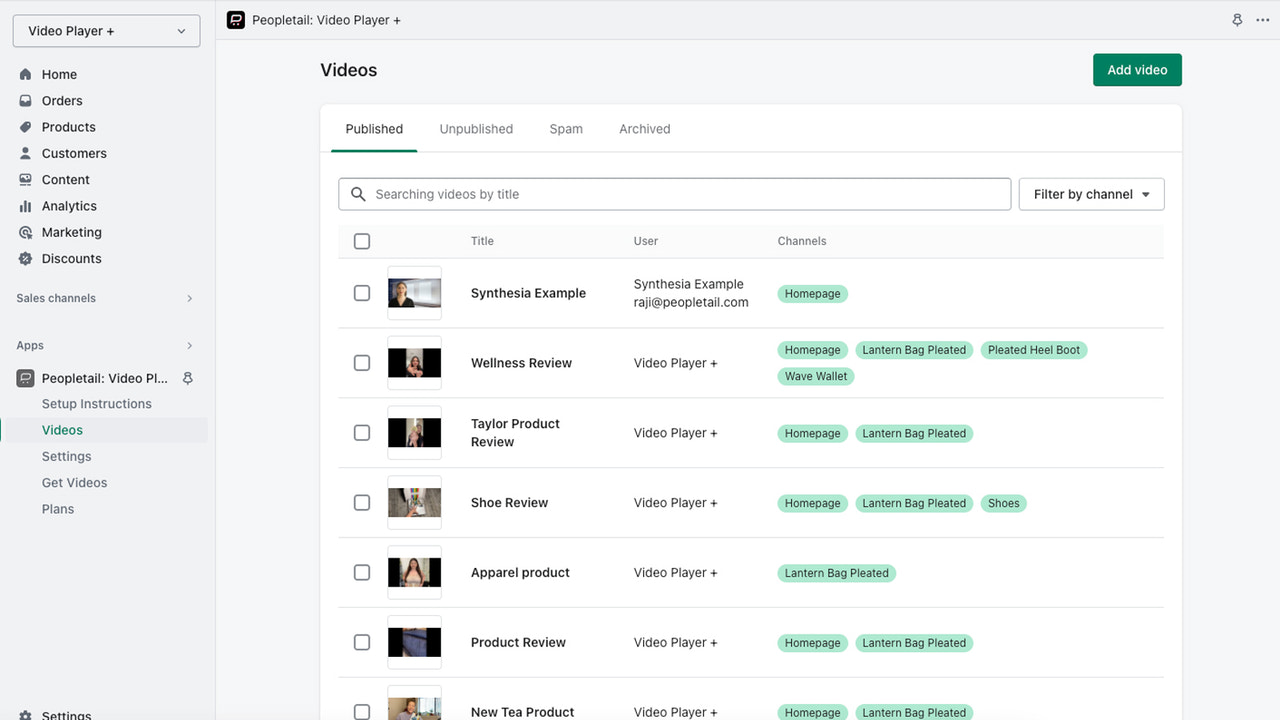
Task: Open the Spam tab
Action: [565, 128]
